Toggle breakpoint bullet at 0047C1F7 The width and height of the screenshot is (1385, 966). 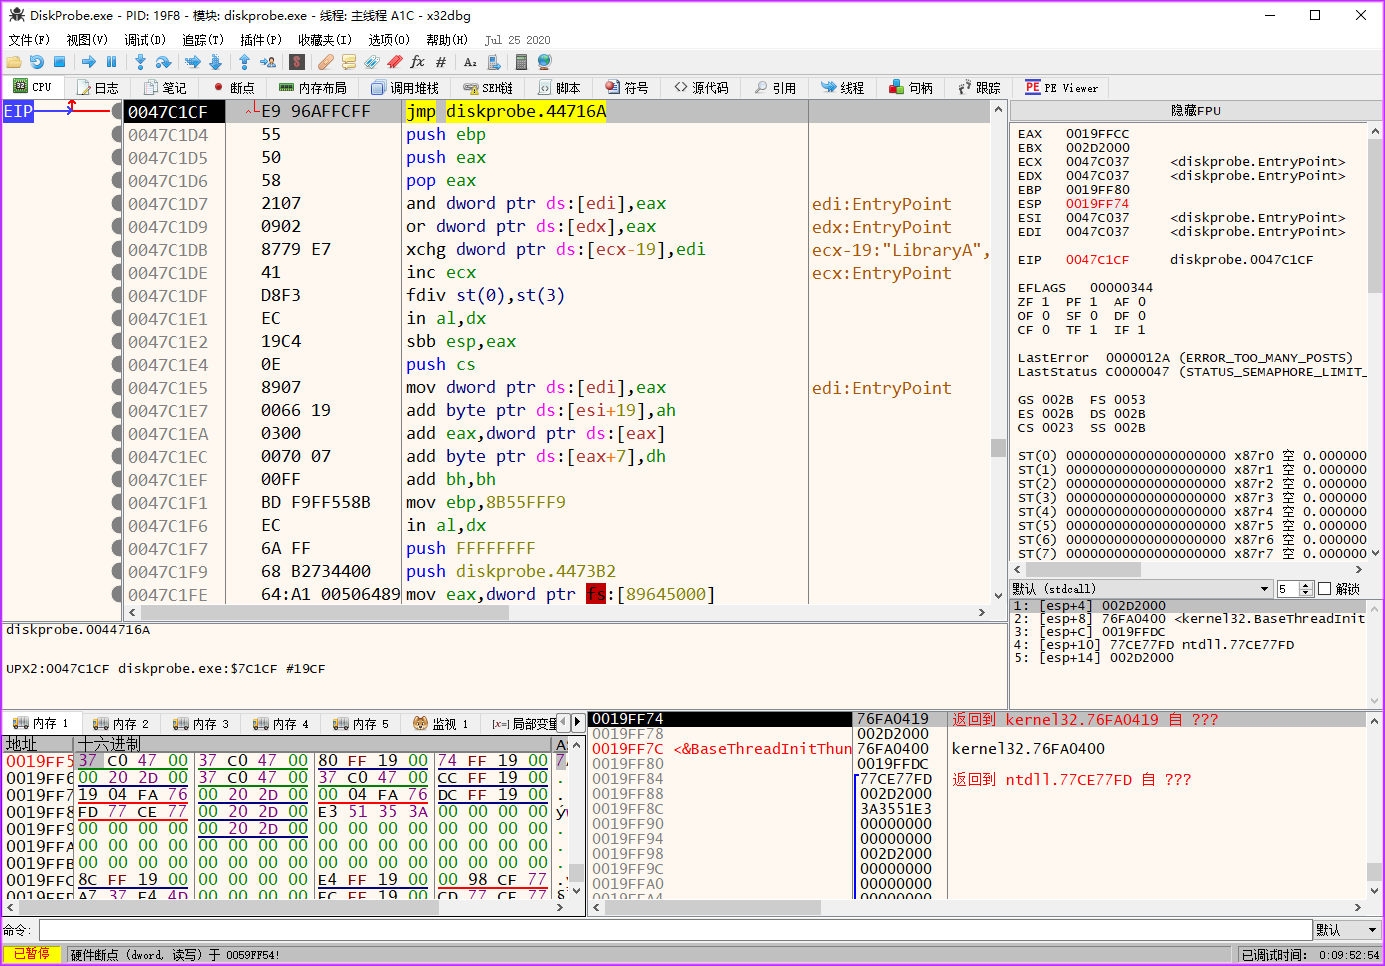(117, 548)
